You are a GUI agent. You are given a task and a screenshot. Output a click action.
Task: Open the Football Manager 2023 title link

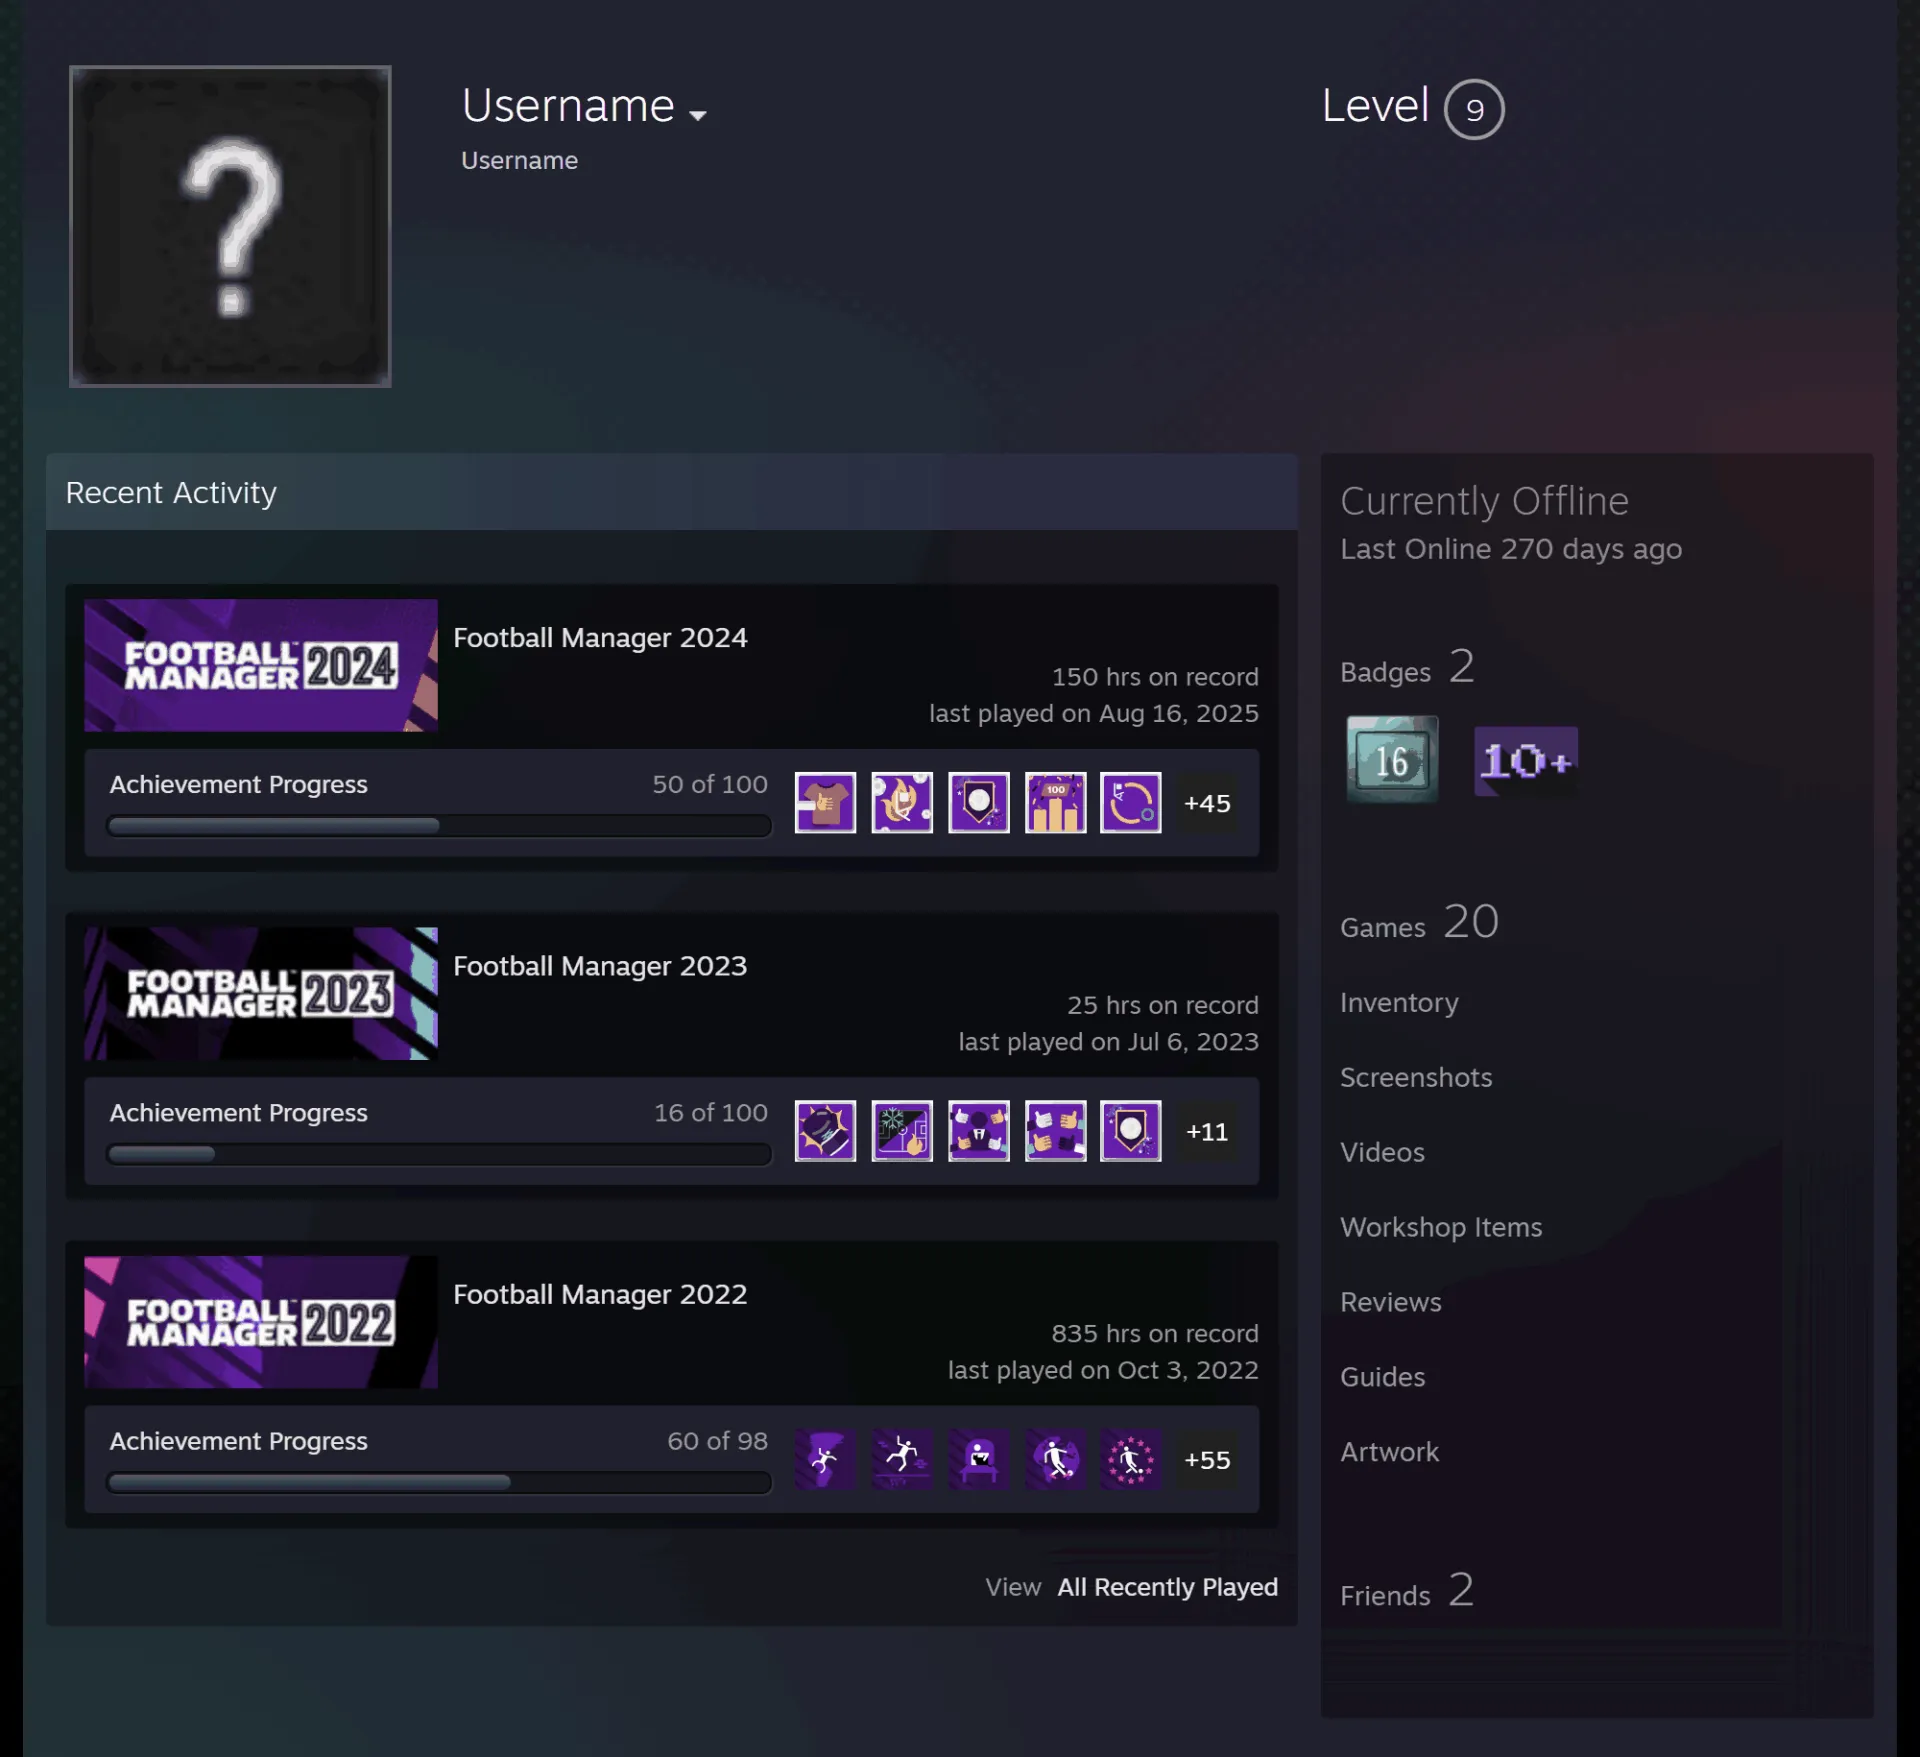[x=600, y=966]
